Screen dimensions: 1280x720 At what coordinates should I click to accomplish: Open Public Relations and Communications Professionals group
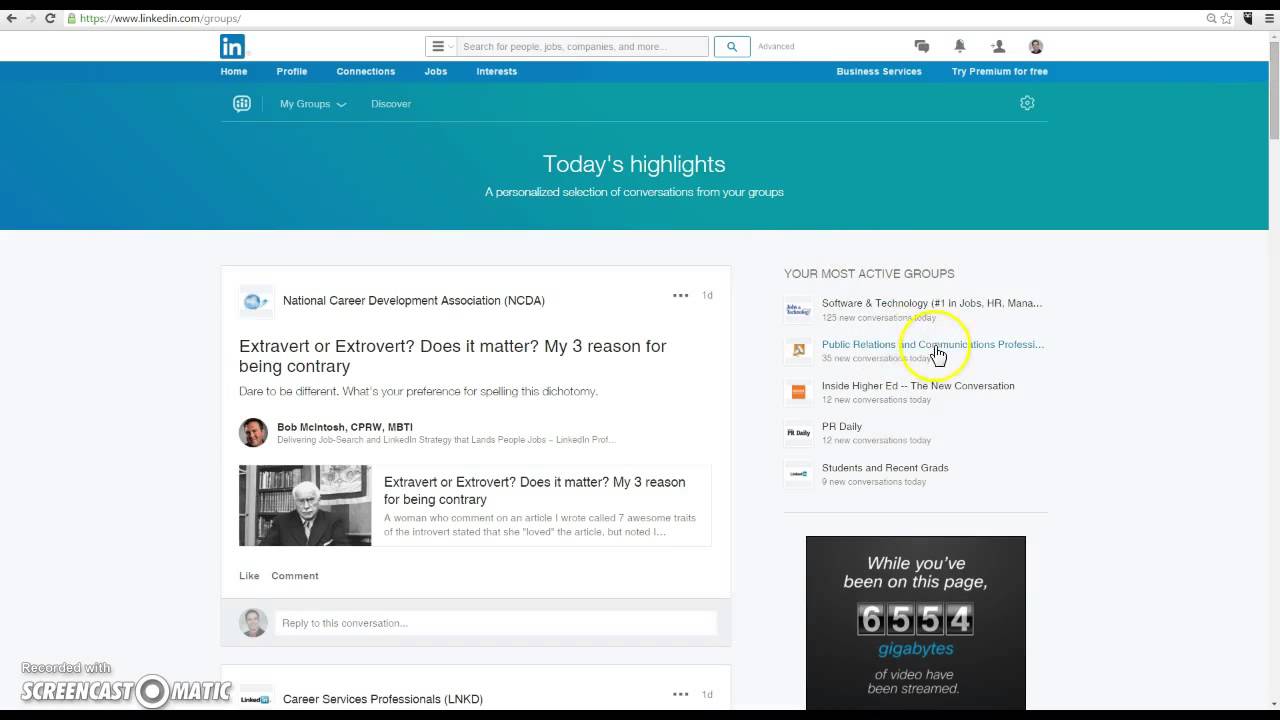933,344
